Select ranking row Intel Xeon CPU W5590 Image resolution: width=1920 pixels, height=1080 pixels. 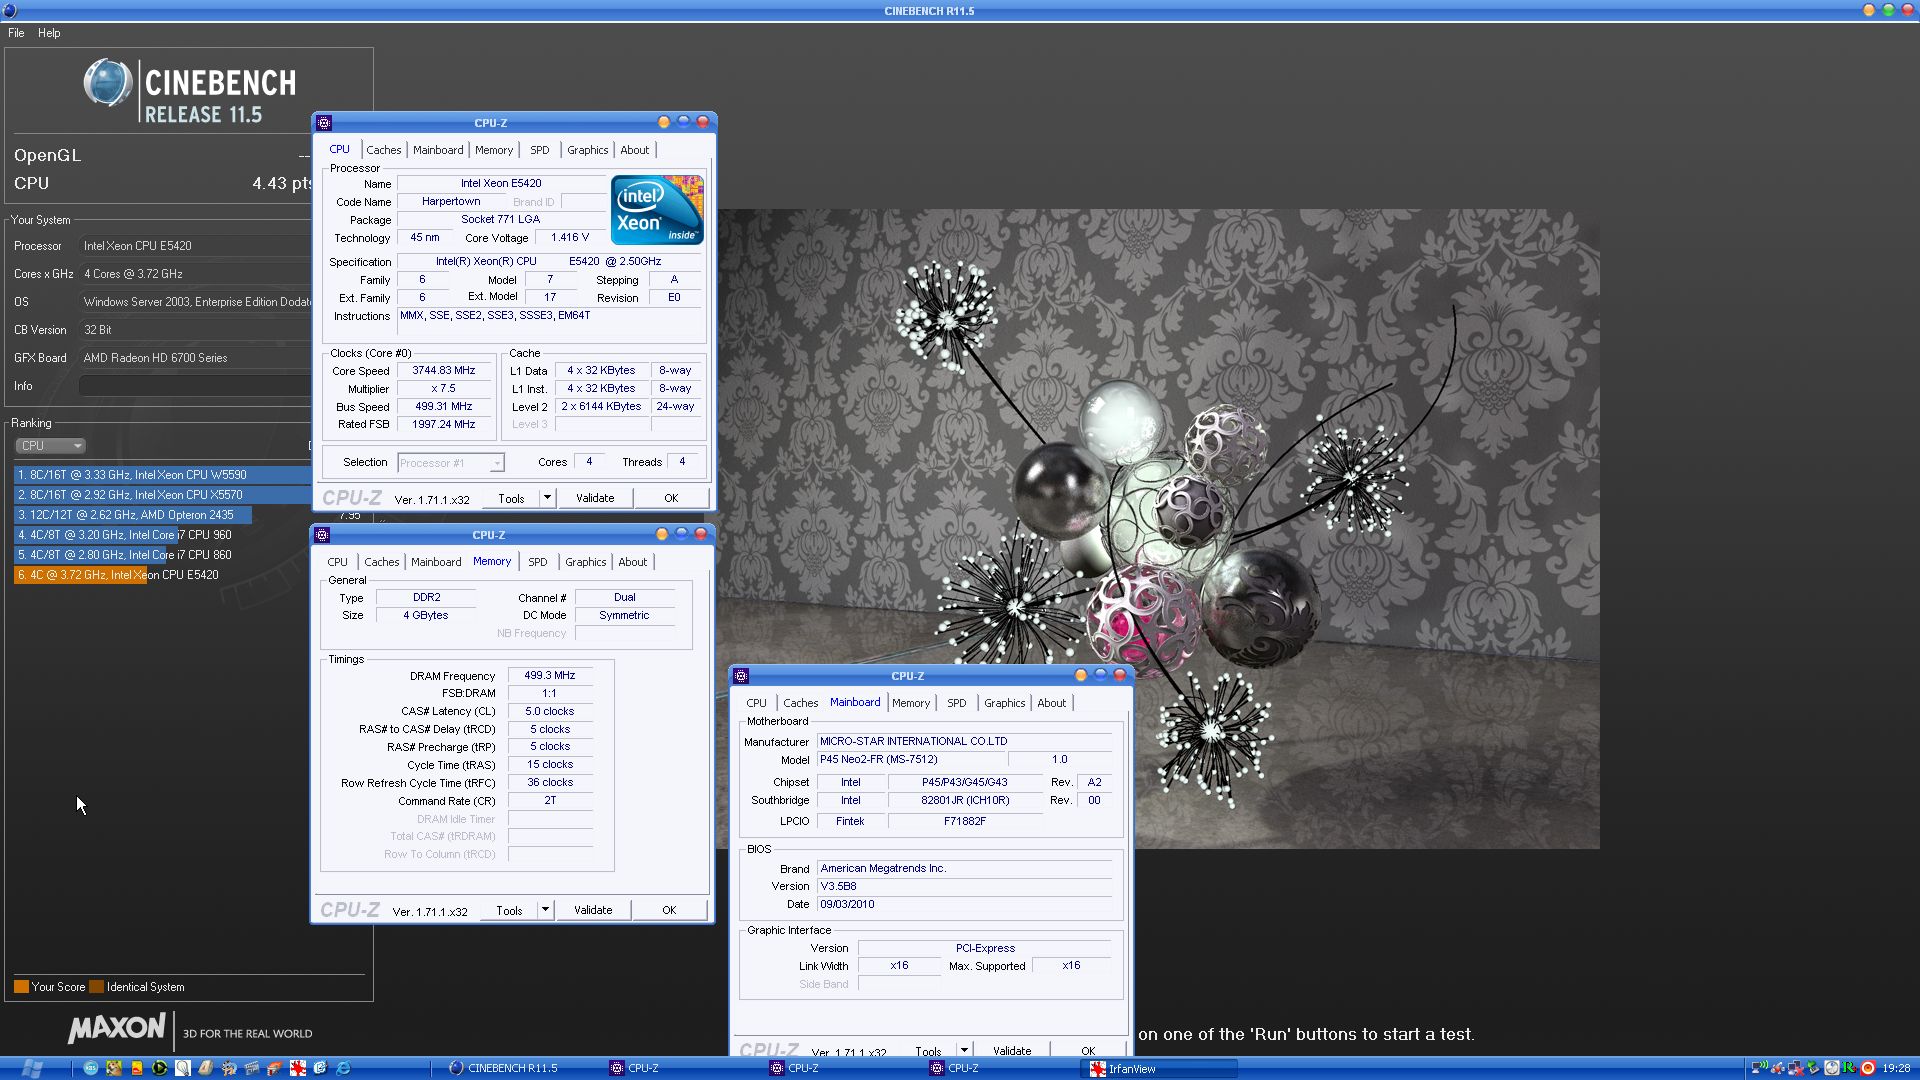coord(162,475)
